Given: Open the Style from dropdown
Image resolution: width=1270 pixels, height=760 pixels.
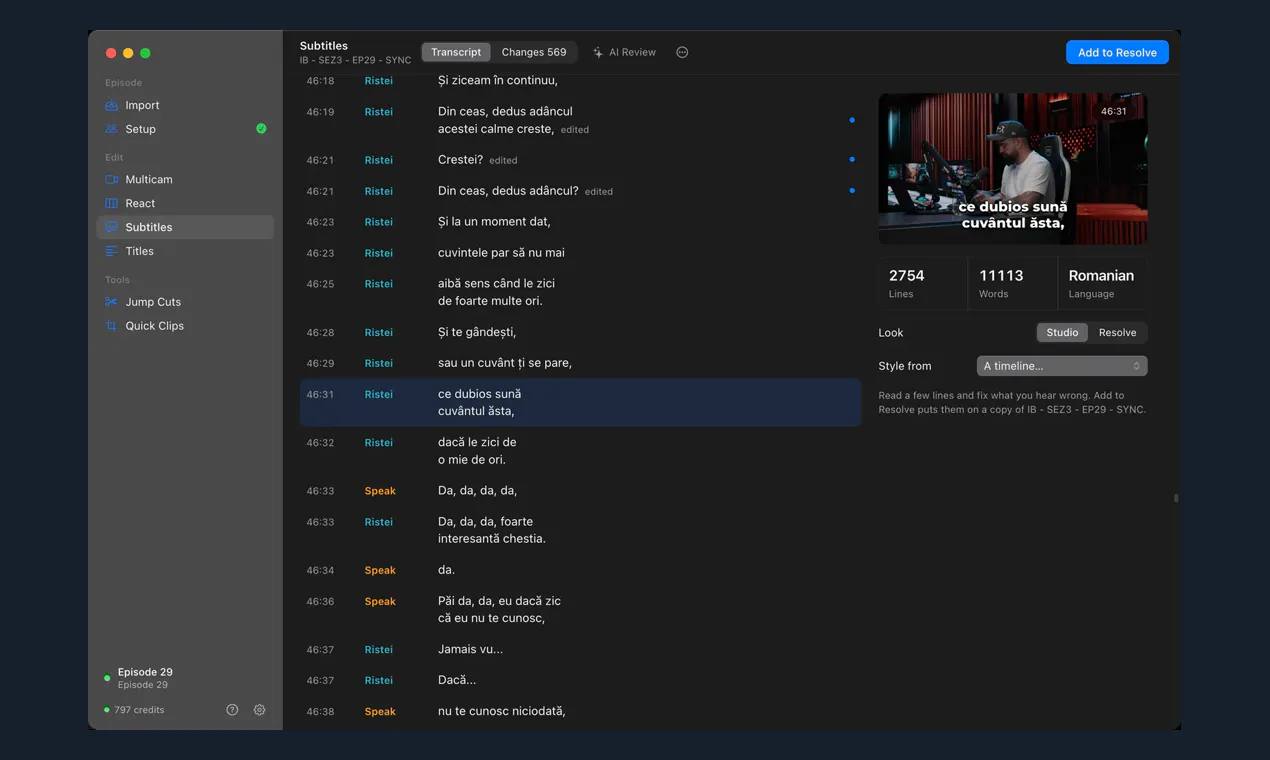Looking at the screenshot, I should 1062,366.
